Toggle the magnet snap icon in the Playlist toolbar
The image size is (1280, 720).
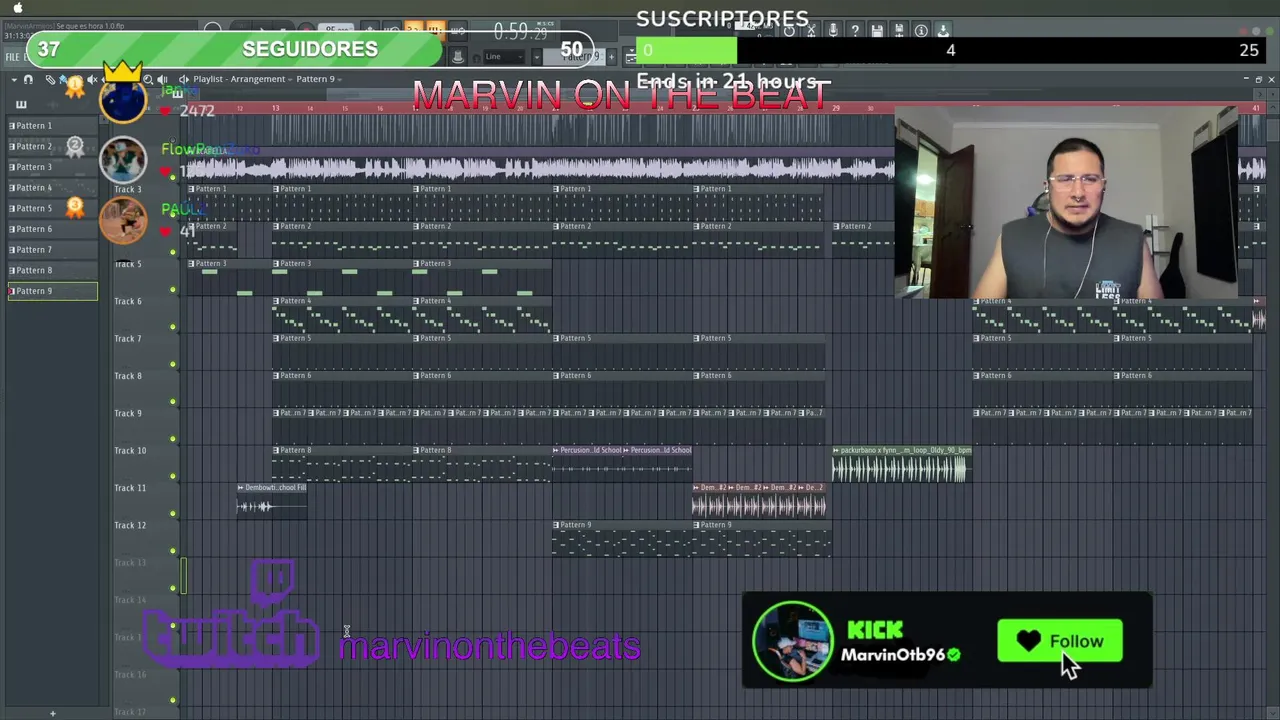(28, 79)
